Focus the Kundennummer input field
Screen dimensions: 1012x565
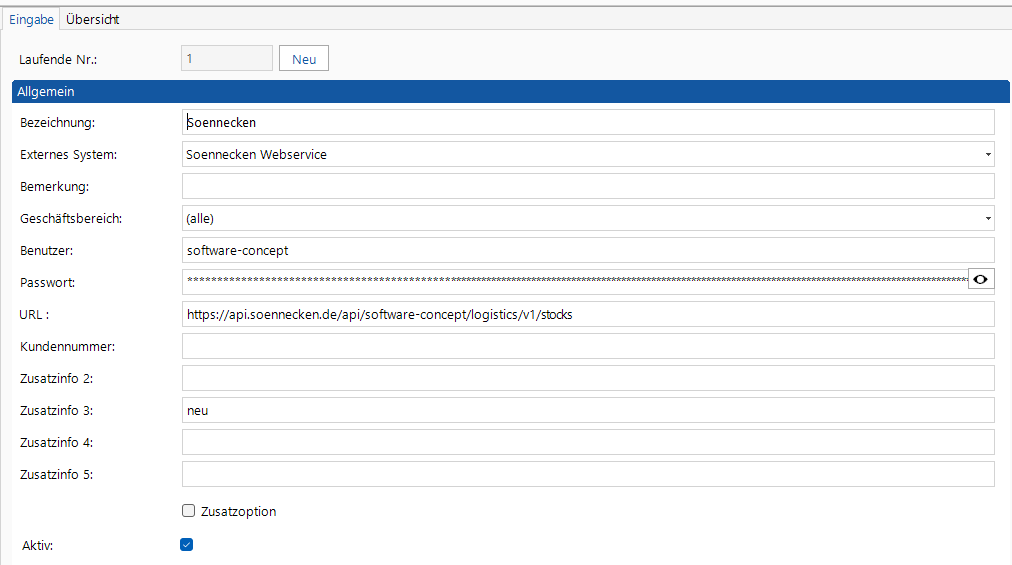(588, 346)
